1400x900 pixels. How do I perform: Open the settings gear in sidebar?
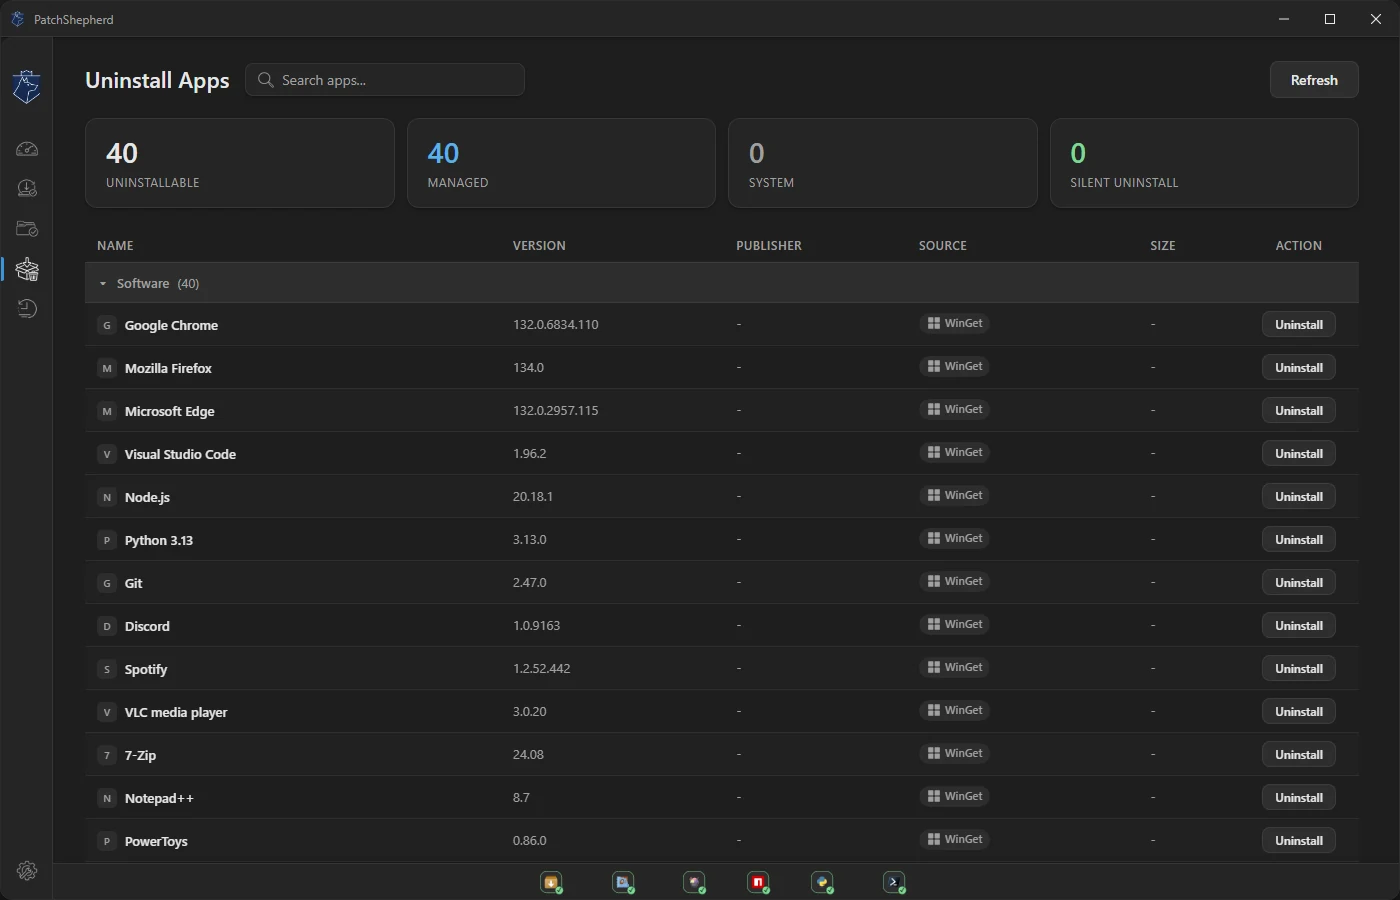tap(27, 871)
